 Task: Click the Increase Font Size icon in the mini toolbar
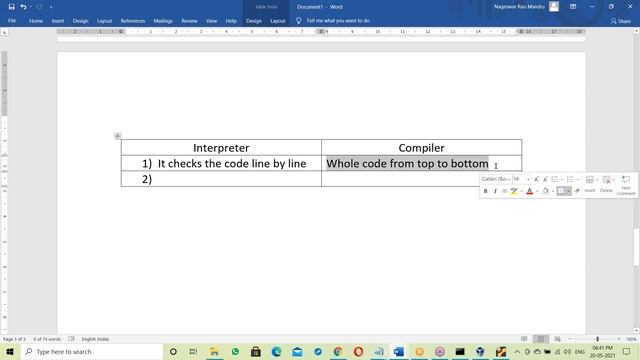(x=536, y=179)
